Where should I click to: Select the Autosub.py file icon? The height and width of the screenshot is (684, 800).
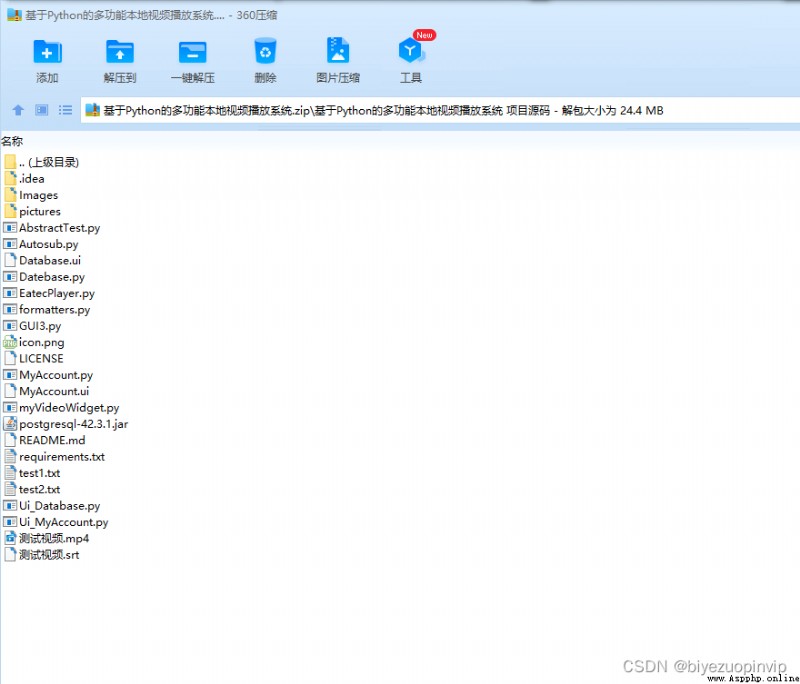pyautogui.click(x=10, y=244)
